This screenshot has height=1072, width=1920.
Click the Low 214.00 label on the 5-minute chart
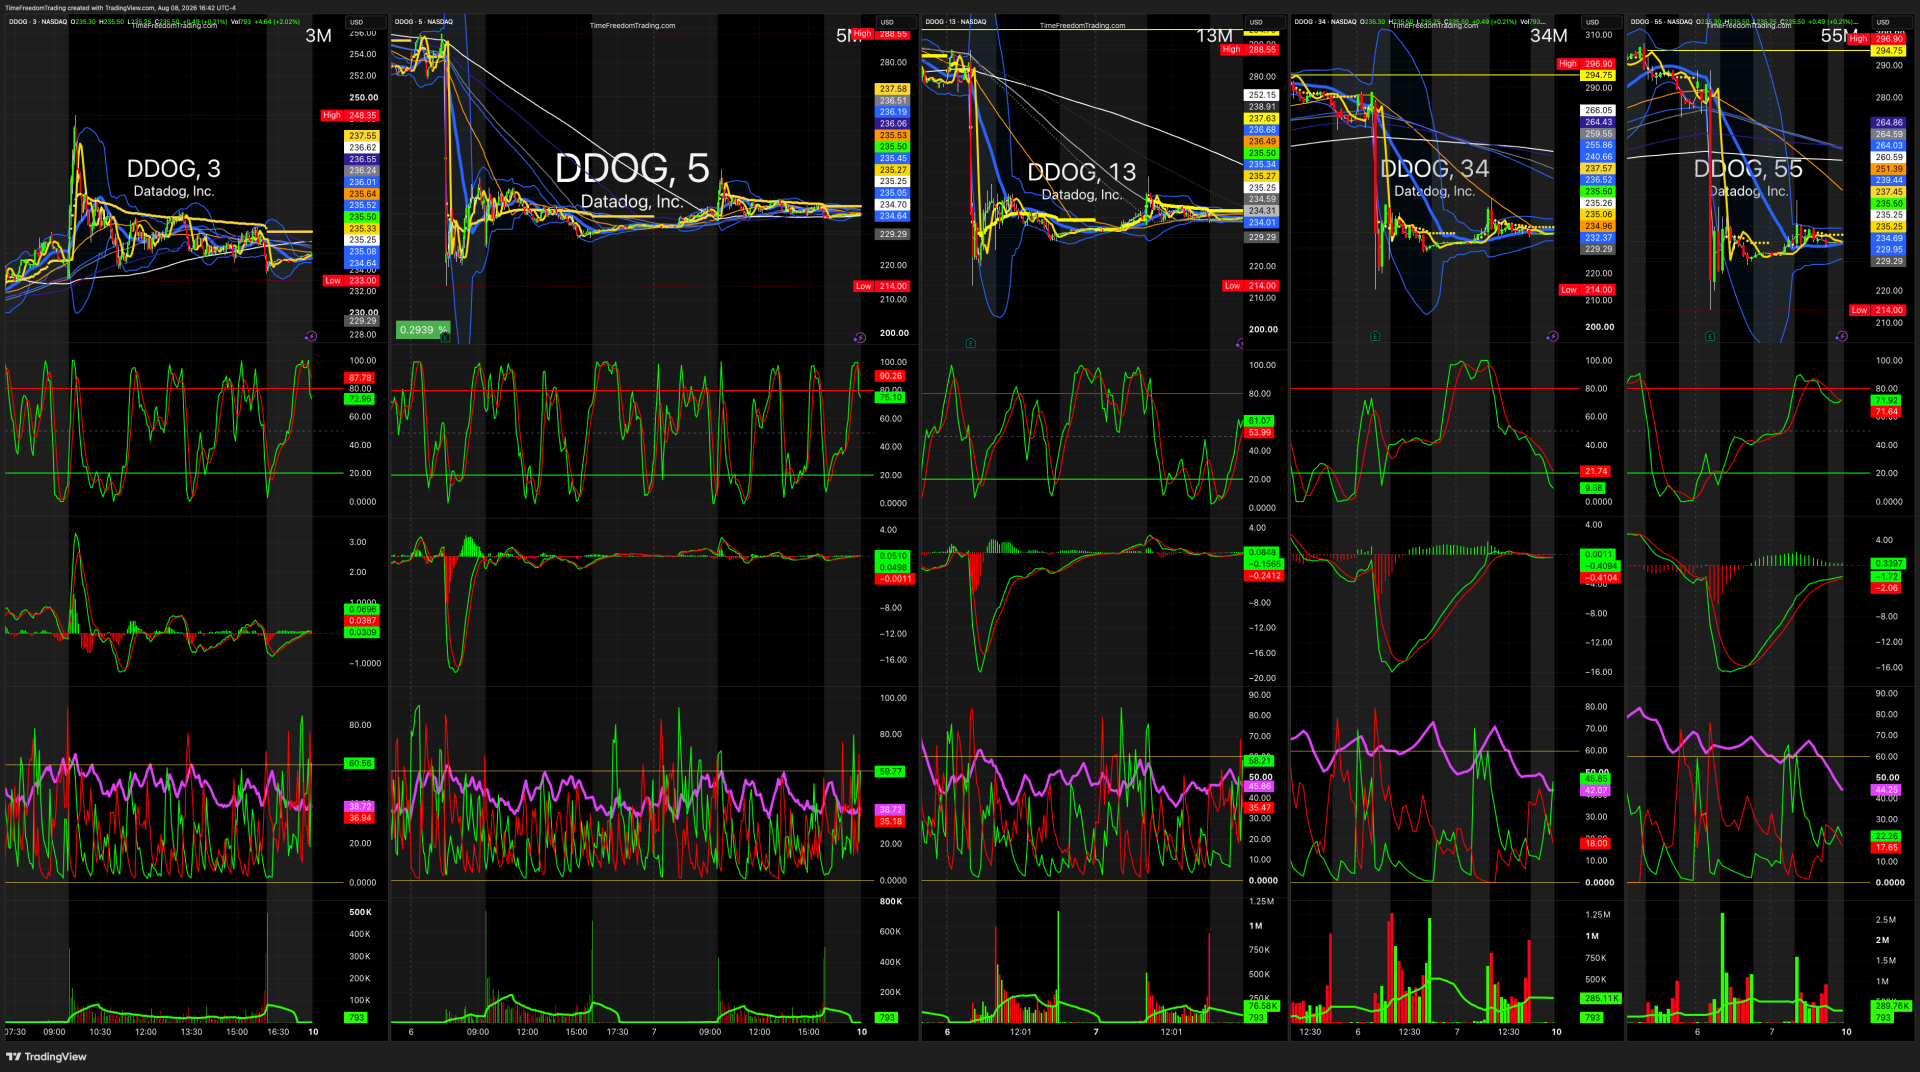(881, 286)
